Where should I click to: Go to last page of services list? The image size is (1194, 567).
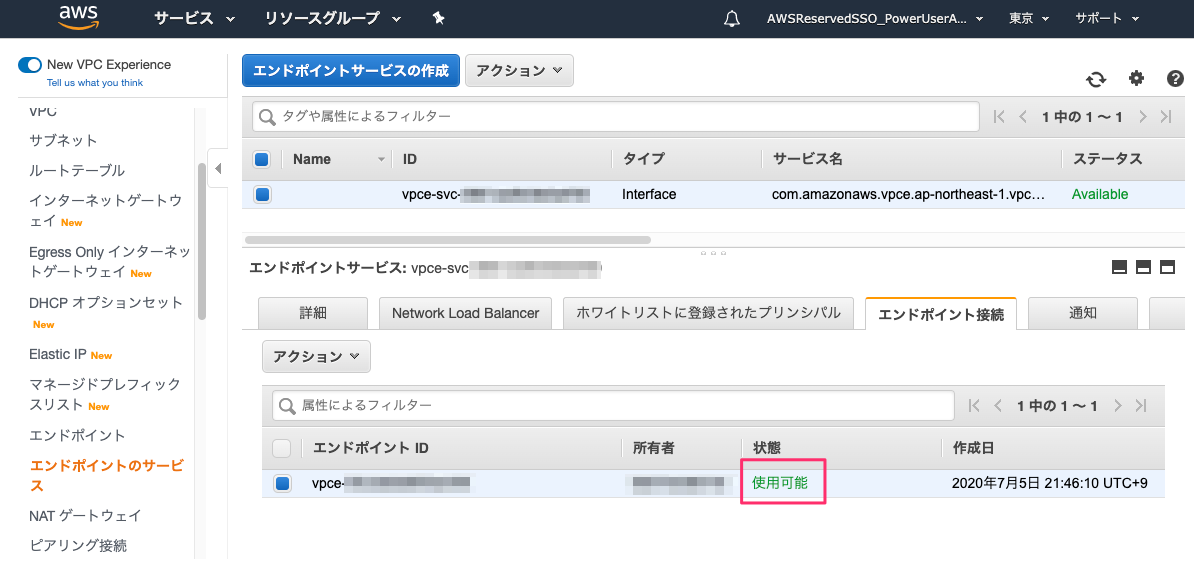coord(1165,116)
